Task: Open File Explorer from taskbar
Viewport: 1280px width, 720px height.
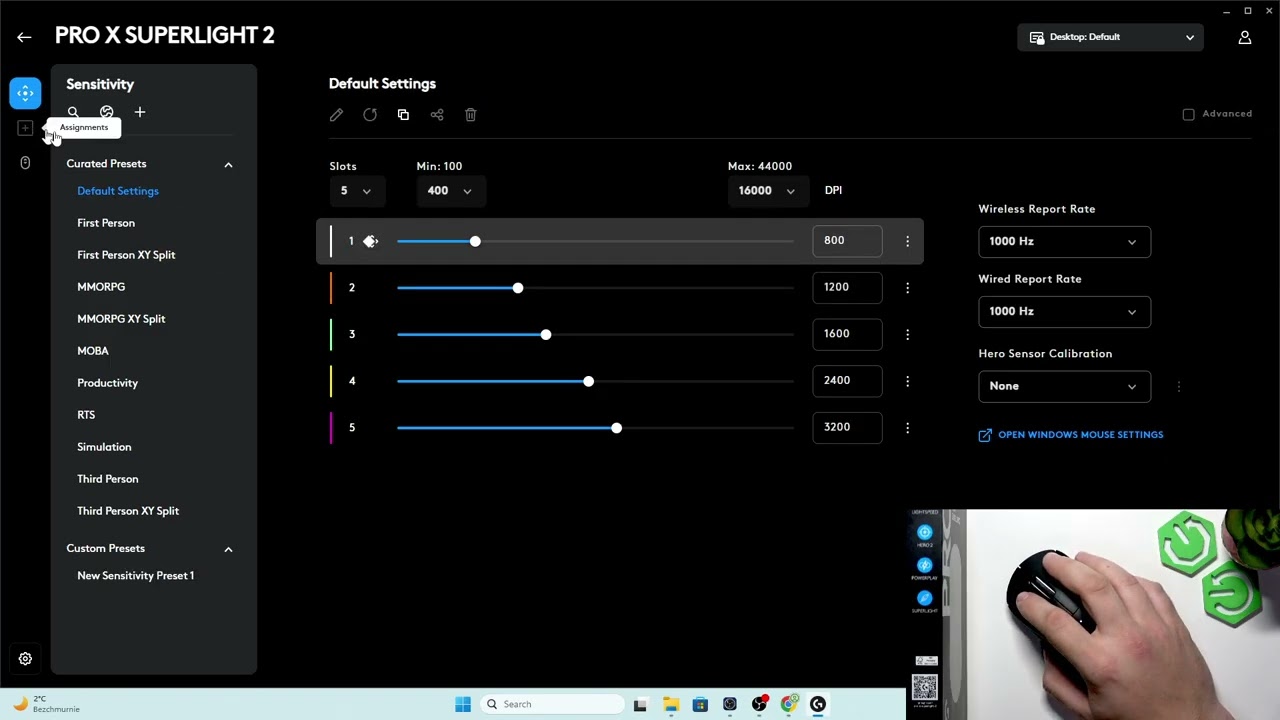Action: tap(670, 704)
